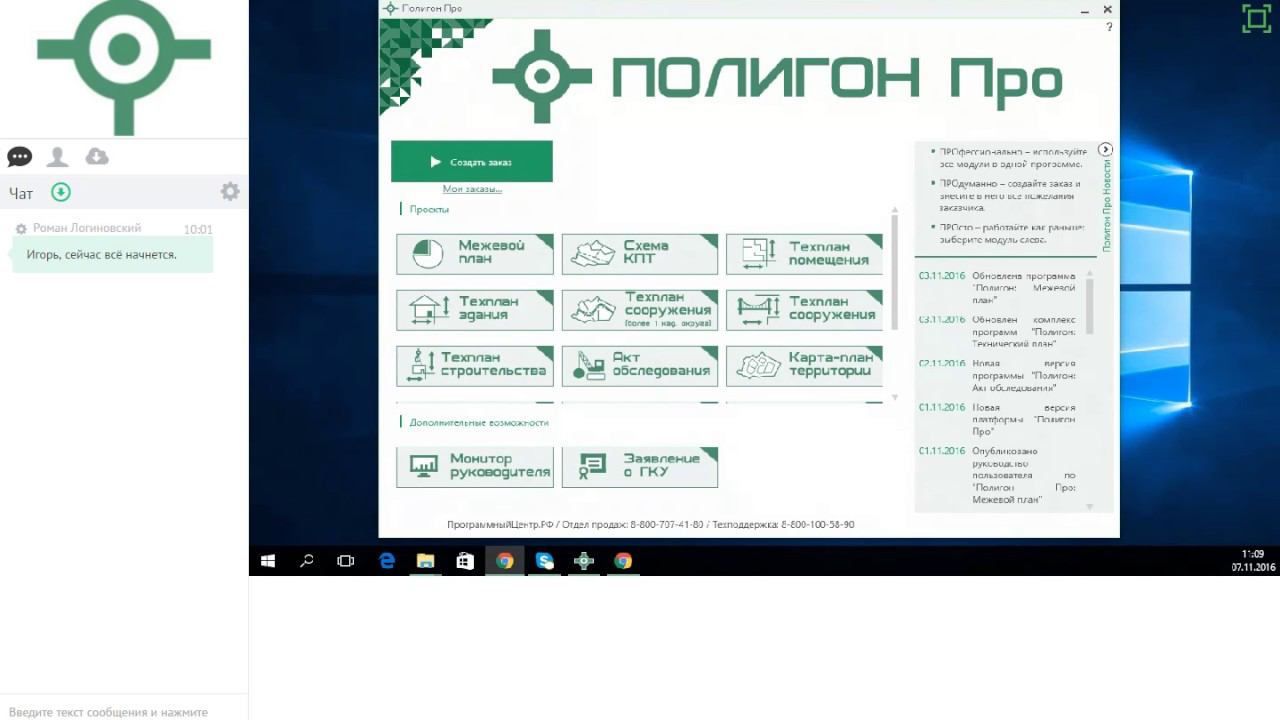Viewport: 1280px width, 720px height.
Task: Open the Заявление о ГКУ tool
Action: (x=639, y=467)
